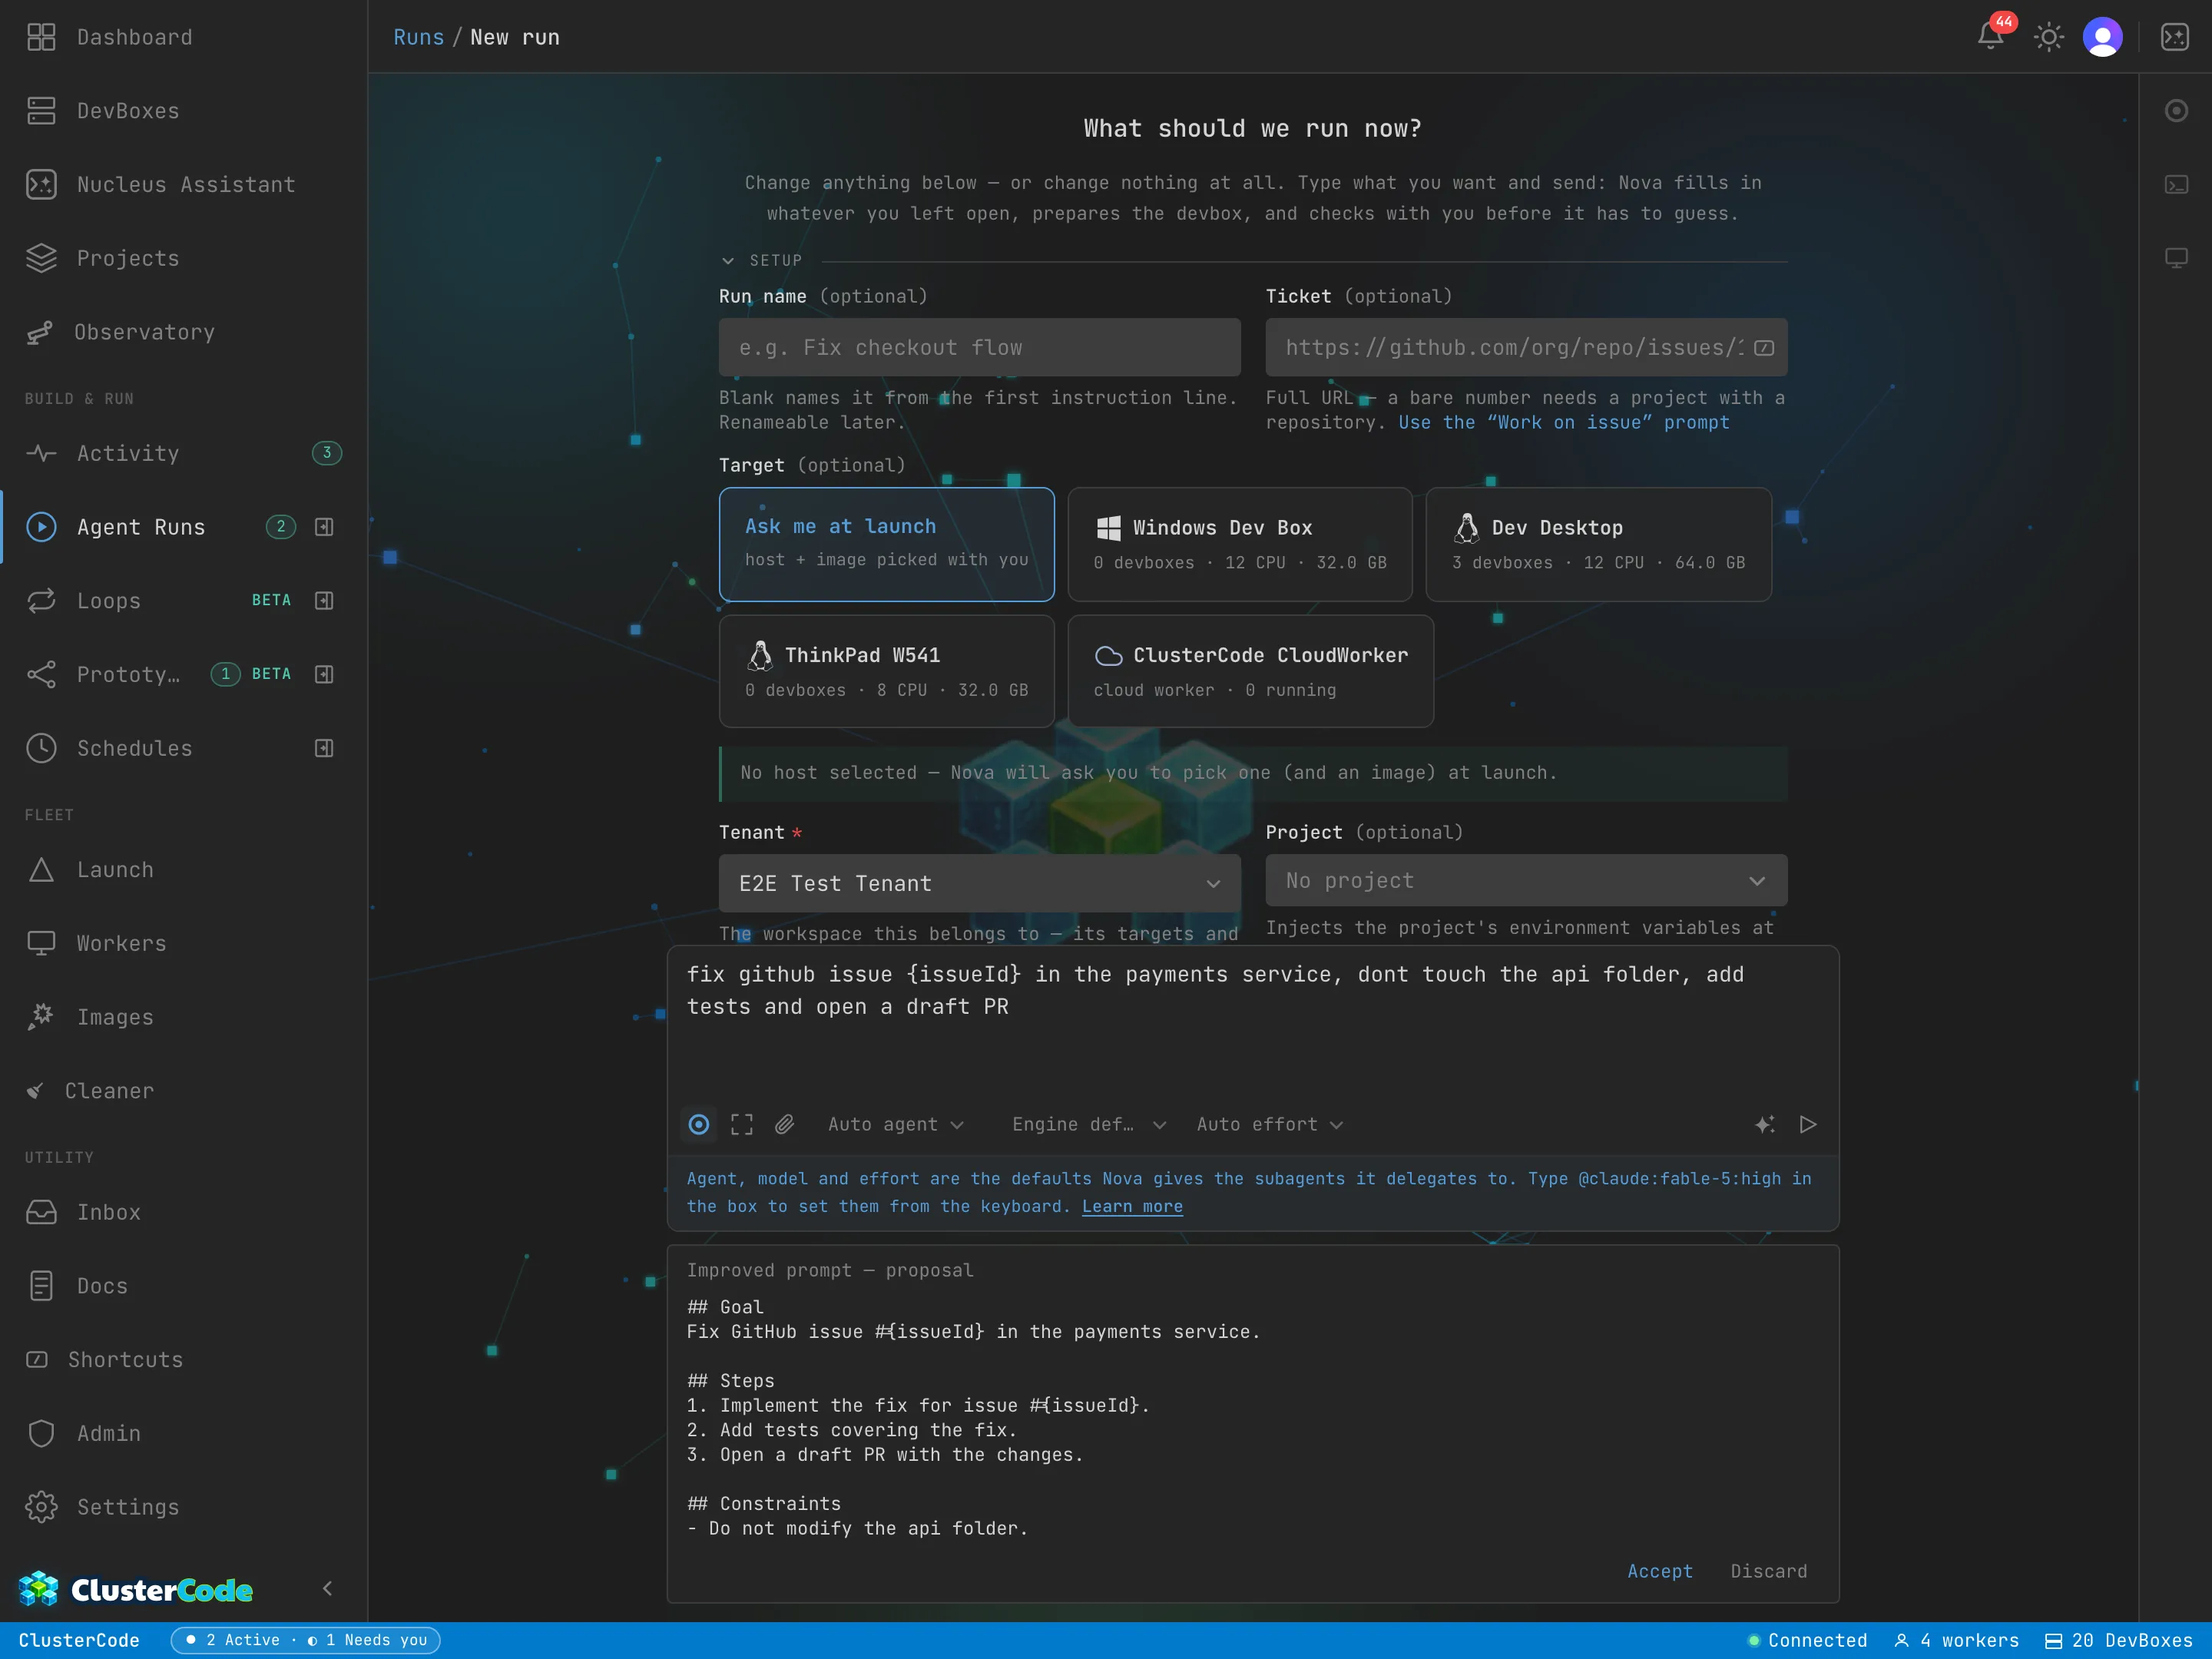The height and width of the screenshot is (1659, 2212).
Task: Open Loops in the sidebar
Action: tap(183, 600)
